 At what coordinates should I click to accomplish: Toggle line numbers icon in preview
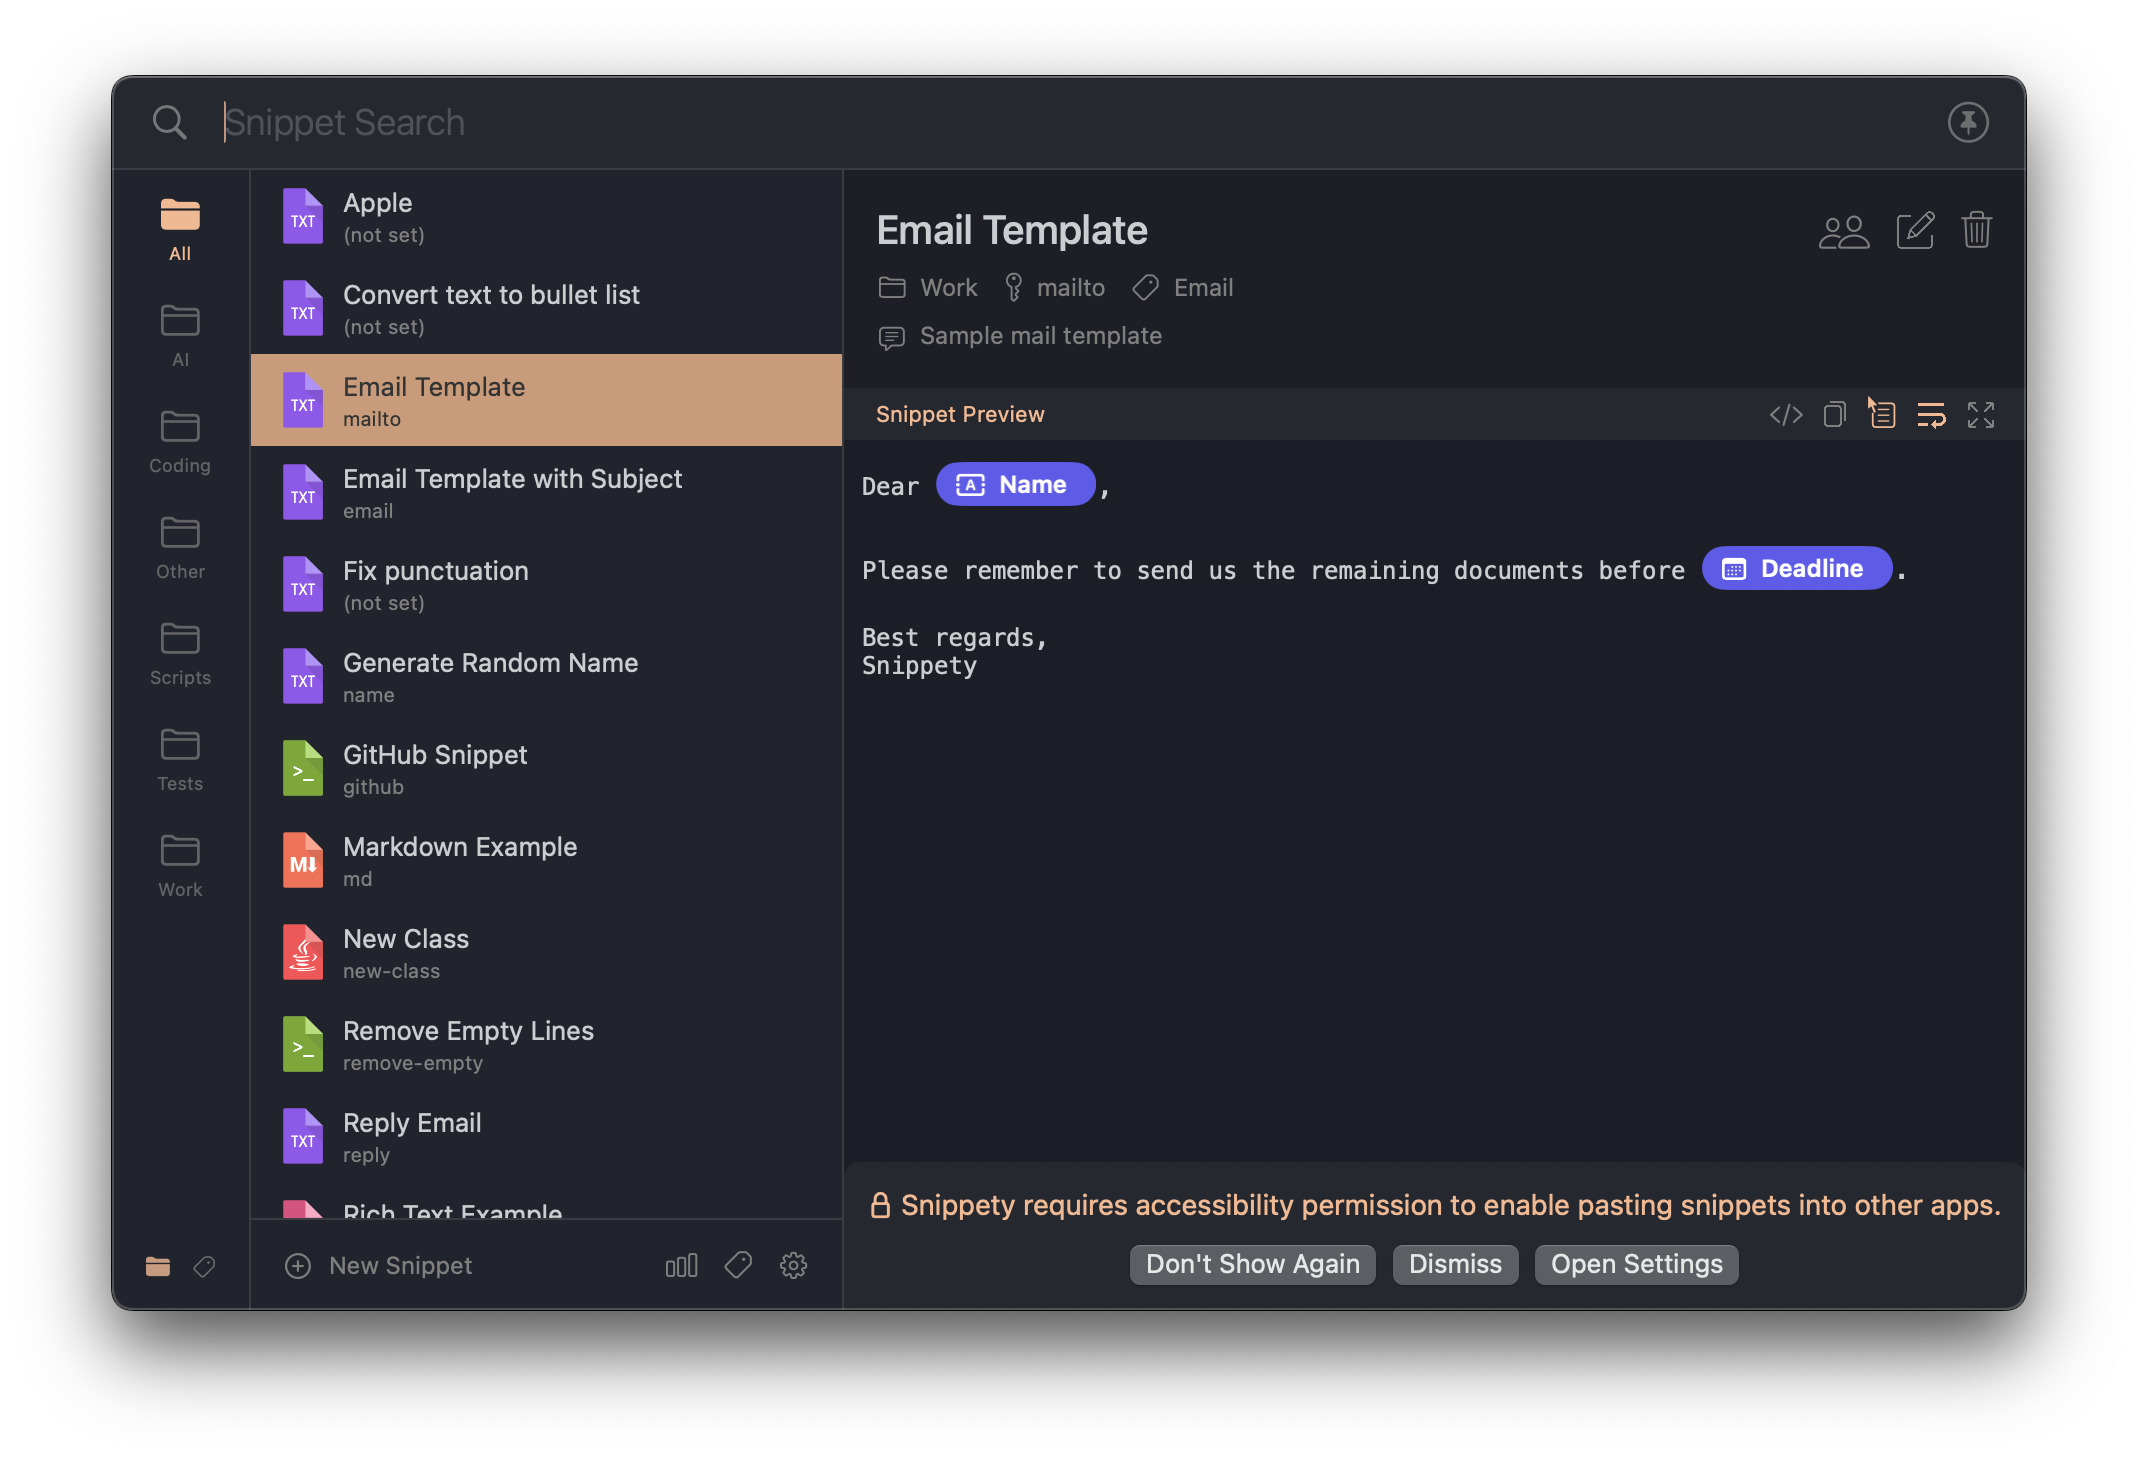point(1883,415)
